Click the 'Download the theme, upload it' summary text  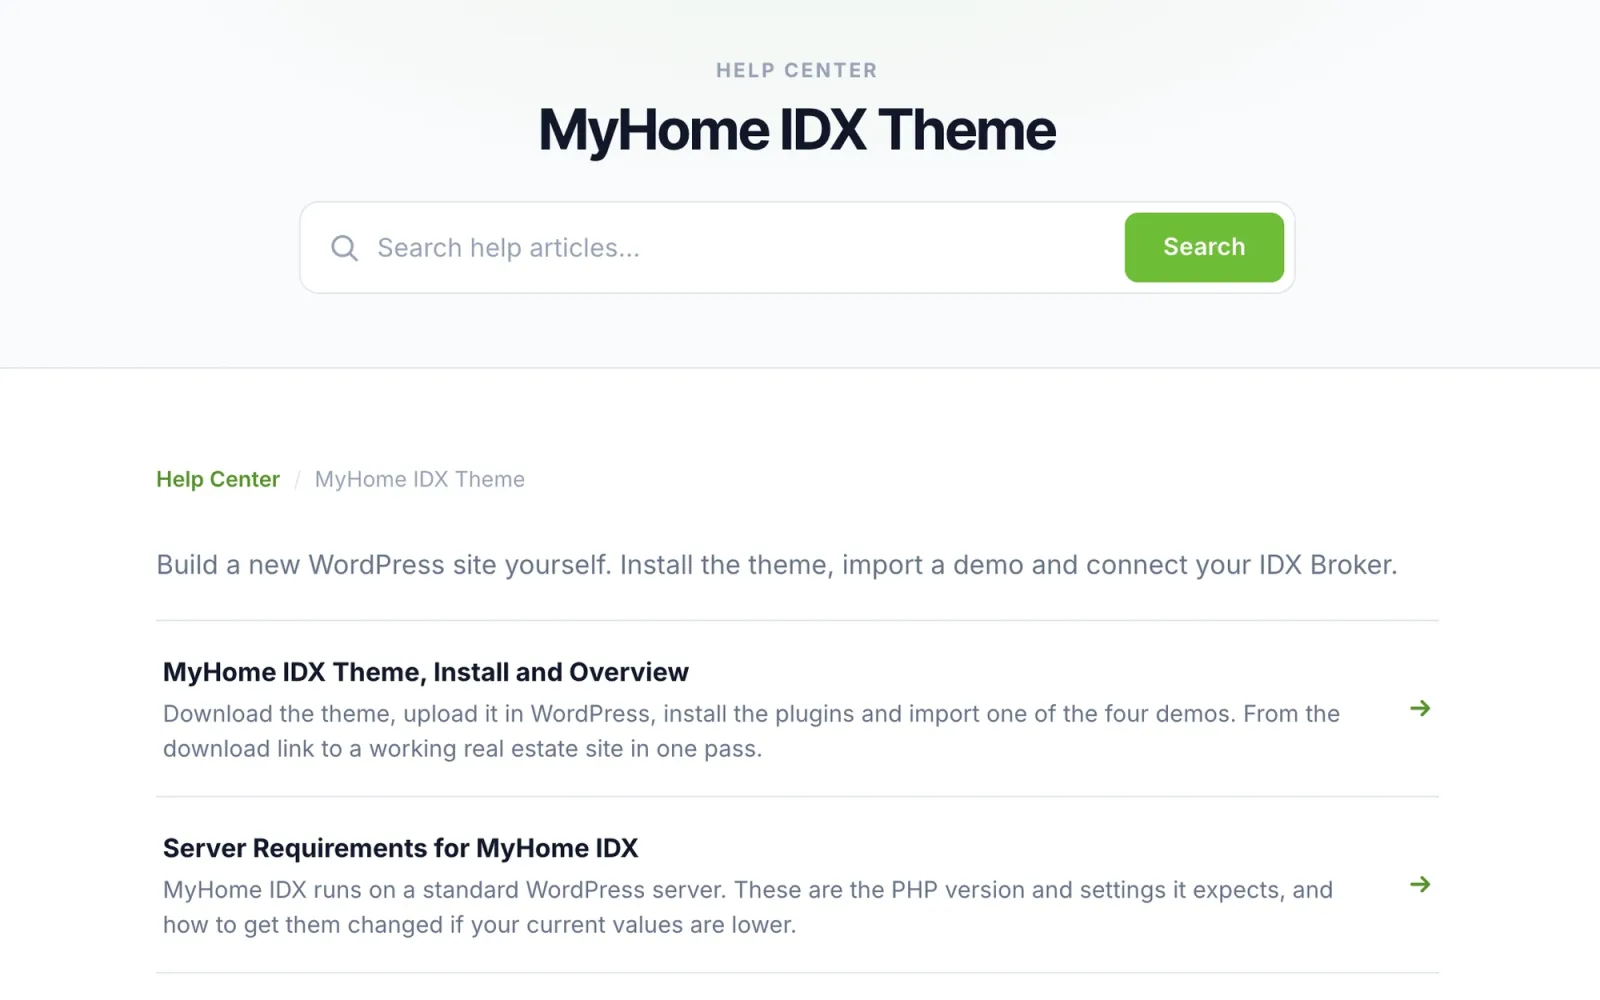pyautogui.click(x=751, y=731)
